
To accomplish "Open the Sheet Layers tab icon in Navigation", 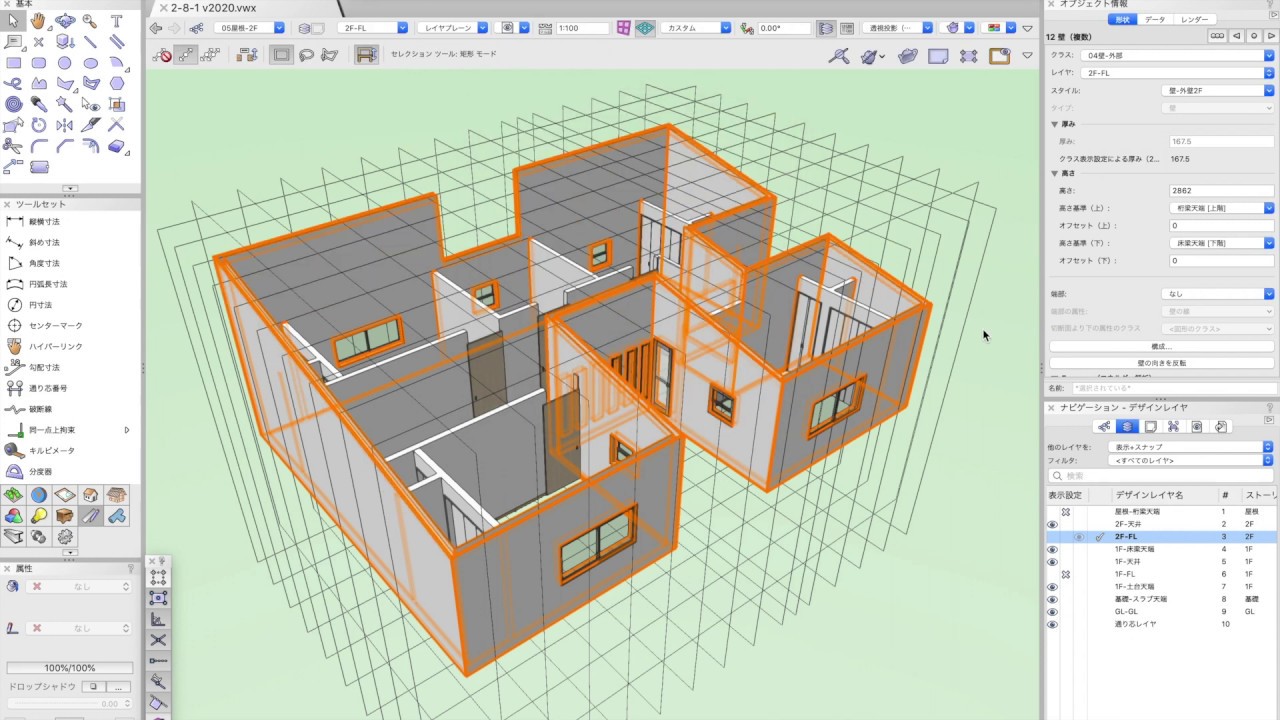I will (1151, 427).
